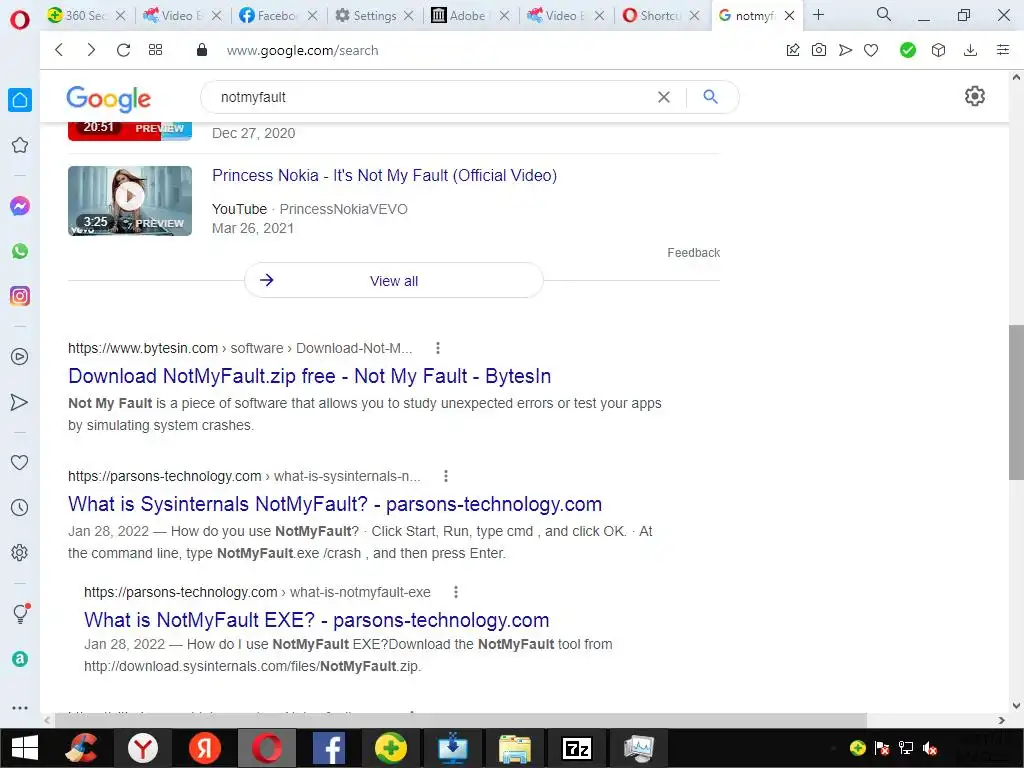Open the extensions cube icon

point(938,50)
